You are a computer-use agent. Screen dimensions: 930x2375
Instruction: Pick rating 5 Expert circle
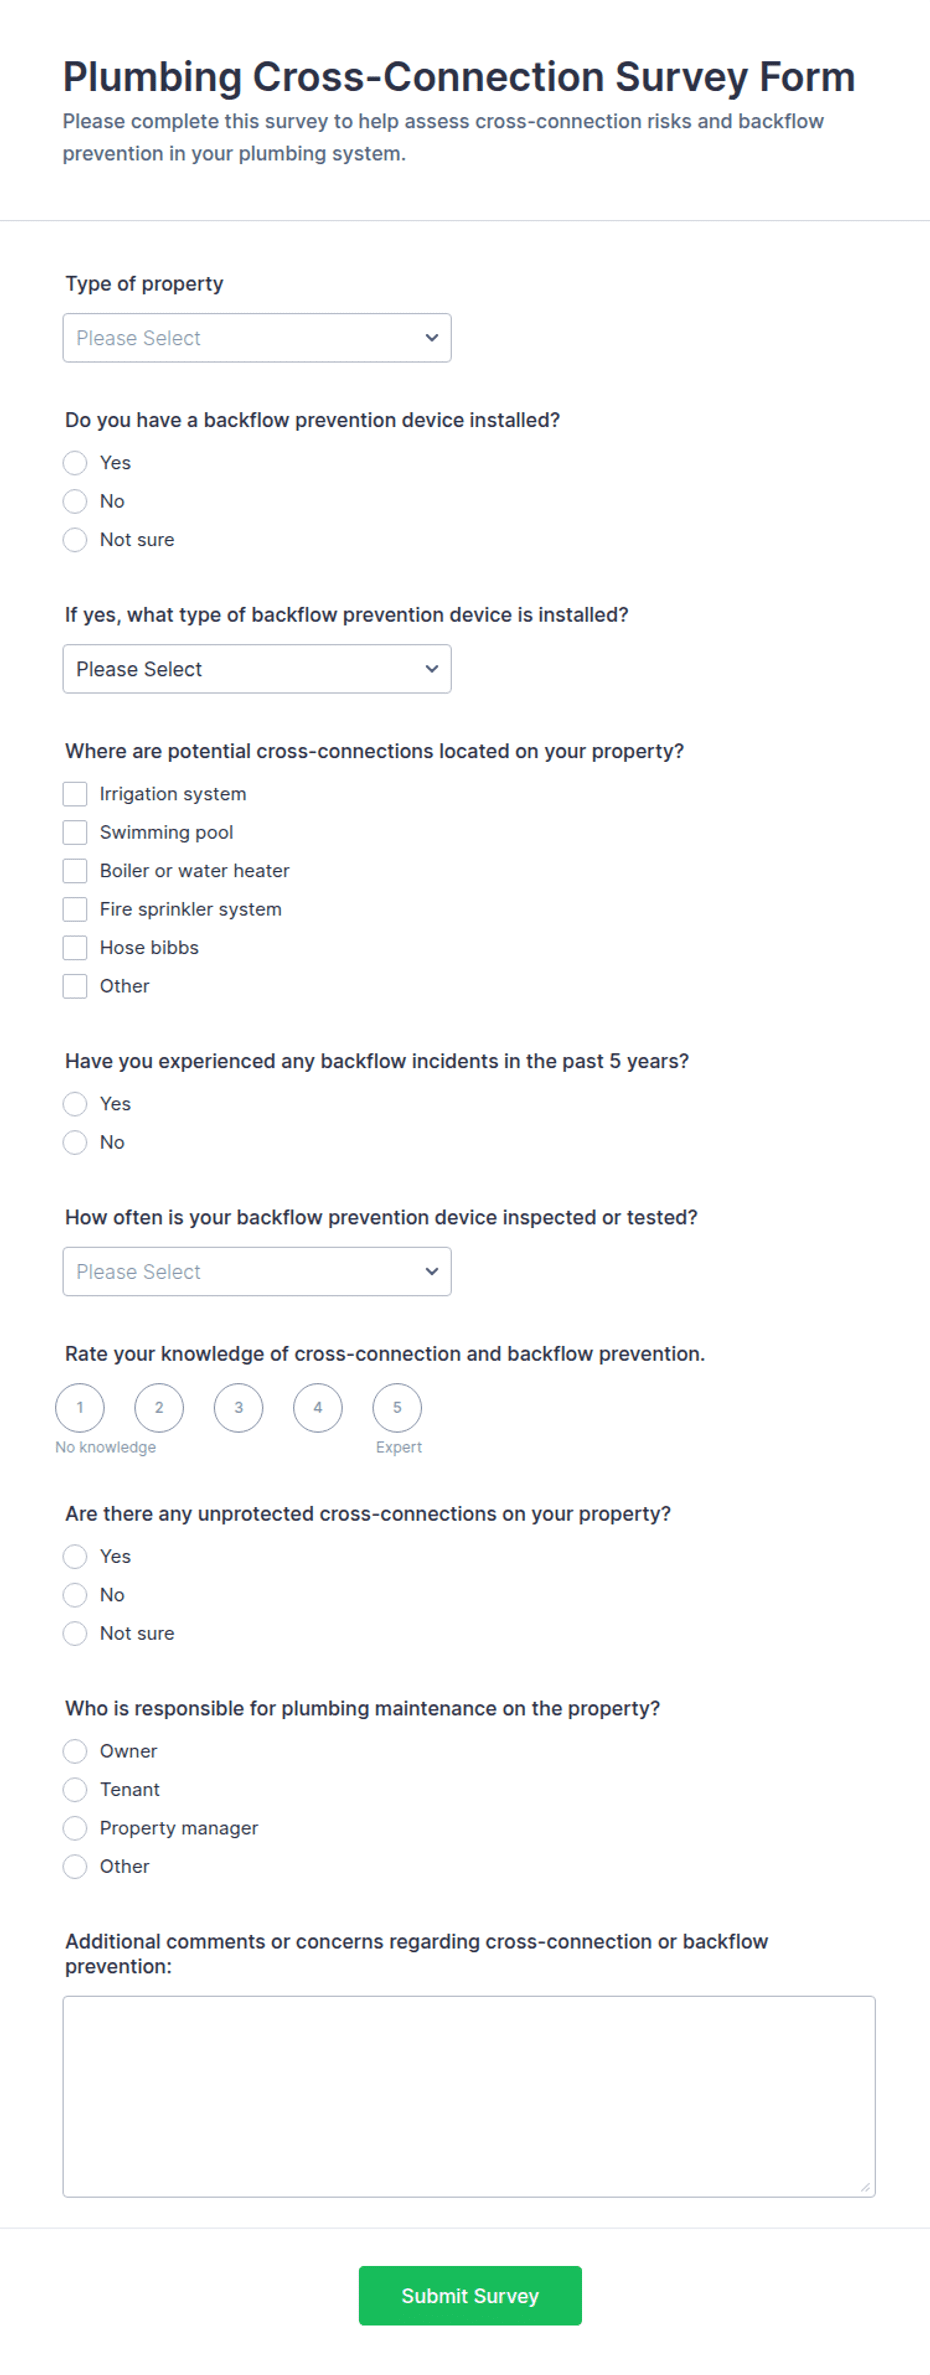pos(397,1408)
